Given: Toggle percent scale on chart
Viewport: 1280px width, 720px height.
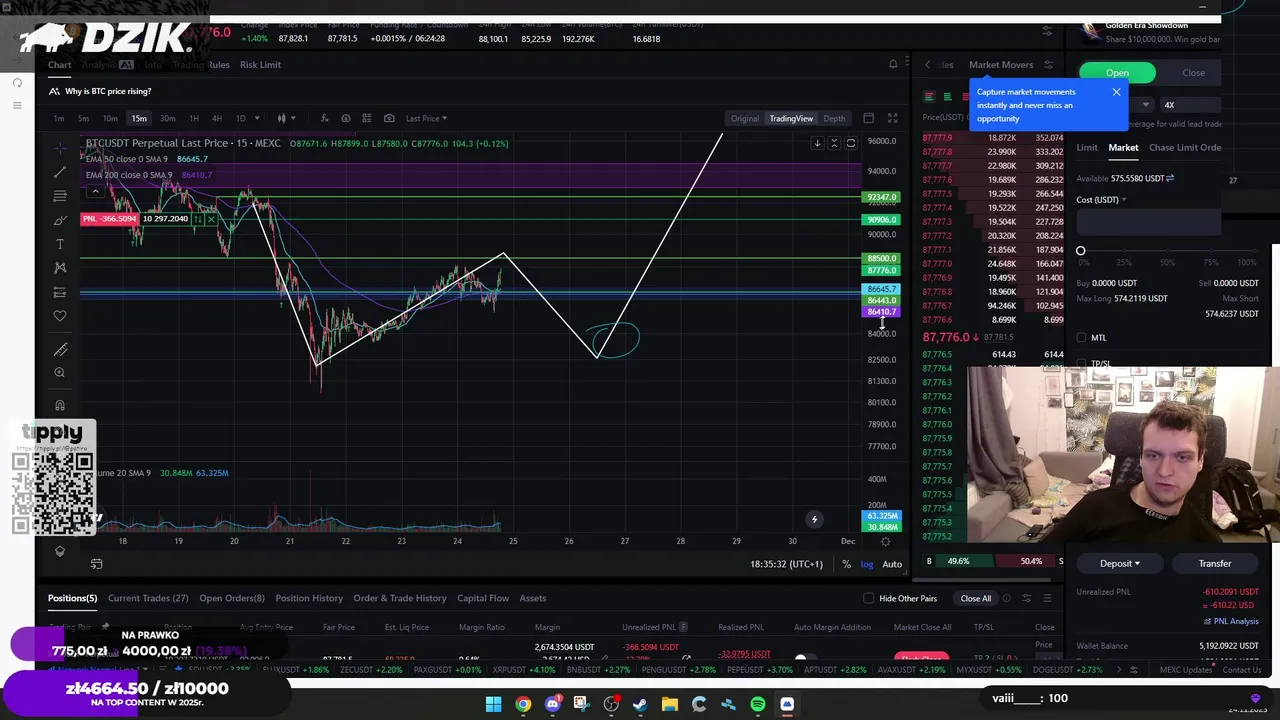Looking at the screenshot, I should click(846, 564).
